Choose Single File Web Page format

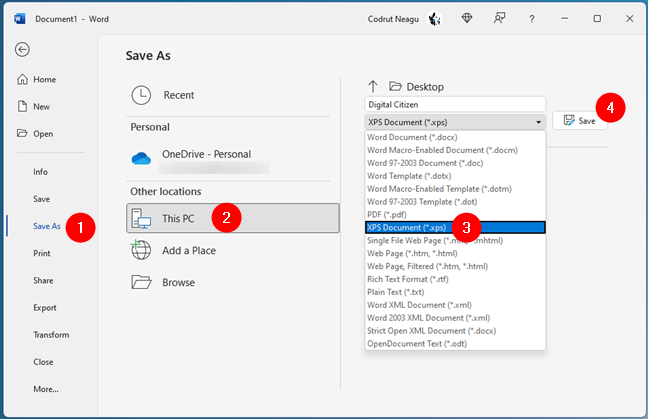click(x=455, y=240)
